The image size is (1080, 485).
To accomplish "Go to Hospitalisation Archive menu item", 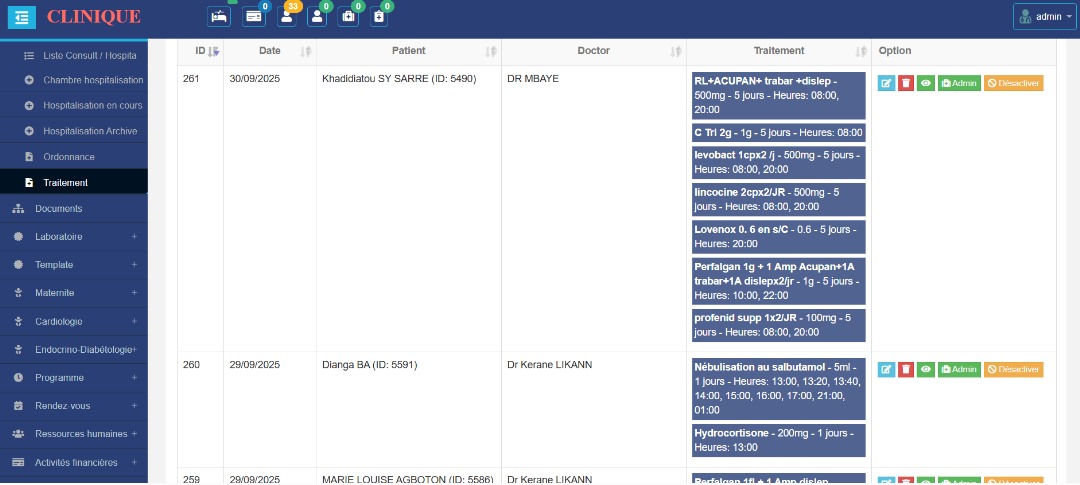I will coord(90,131).
